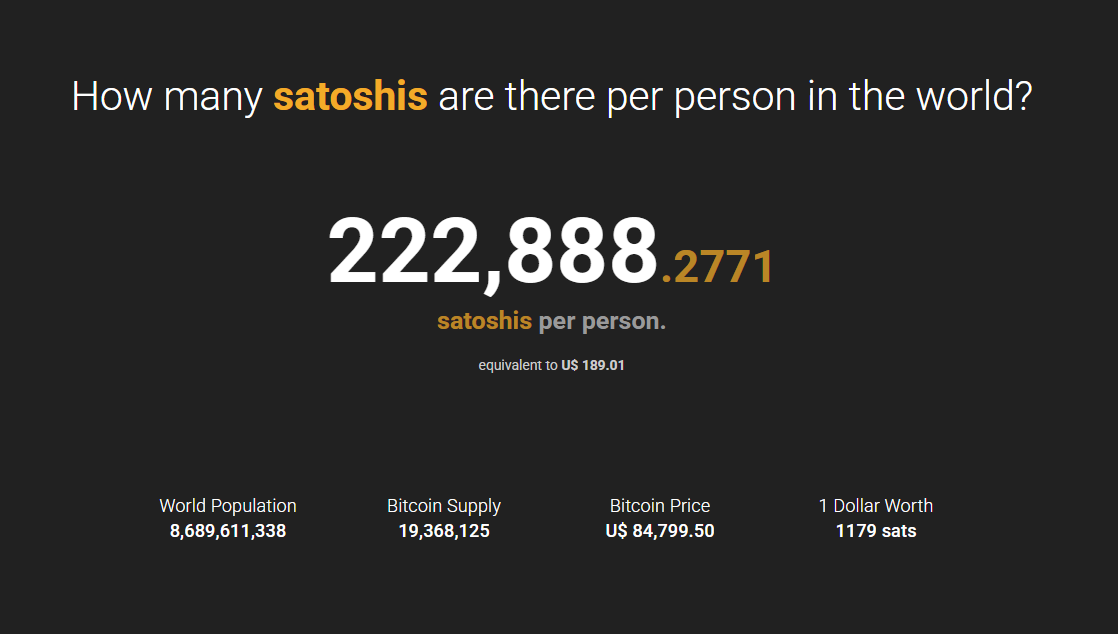1118x634 pixels.
Task: Click "in the" in the headline
Action: pos(856,96)
